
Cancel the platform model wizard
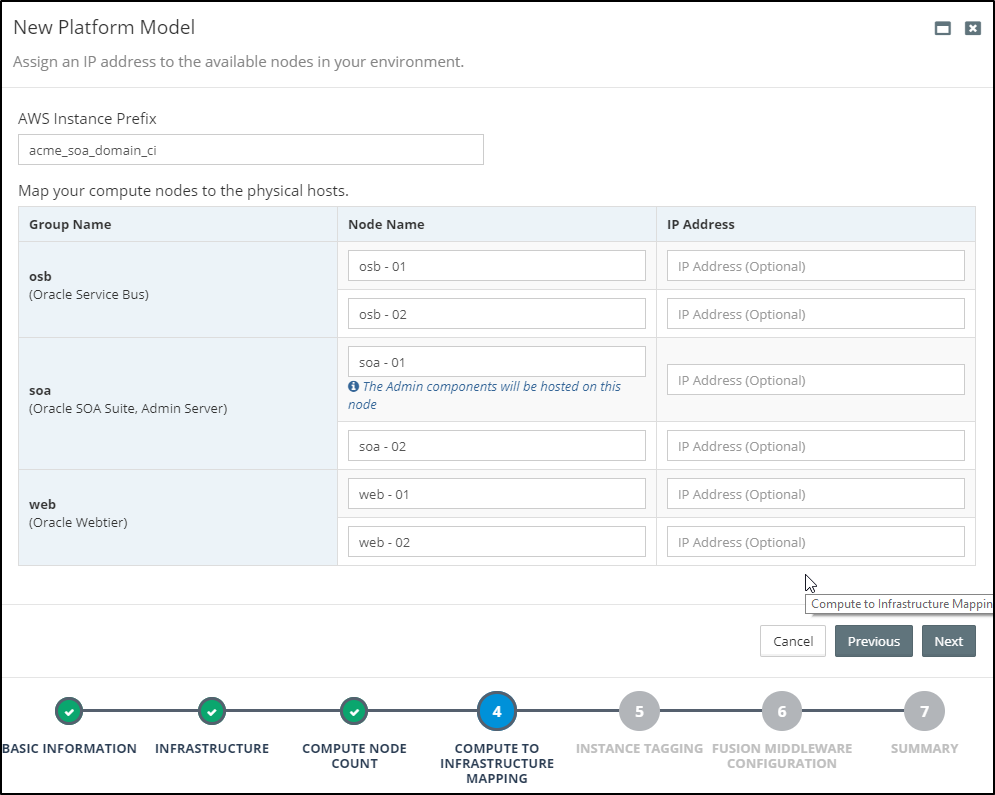pos(792,641)
